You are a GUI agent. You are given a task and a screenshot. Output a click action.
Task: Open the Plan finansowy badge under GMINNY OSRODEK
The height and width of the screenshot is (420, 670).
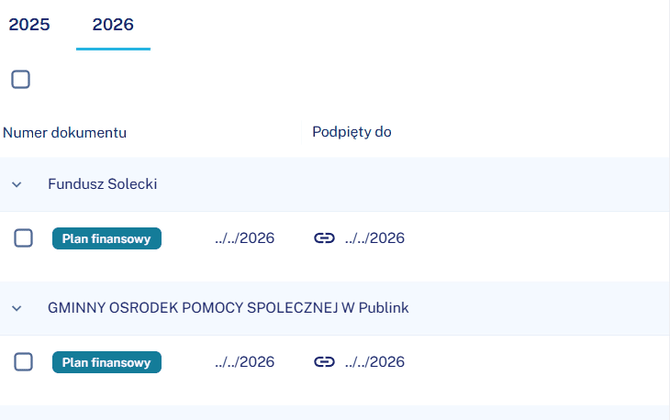(107, 362)
